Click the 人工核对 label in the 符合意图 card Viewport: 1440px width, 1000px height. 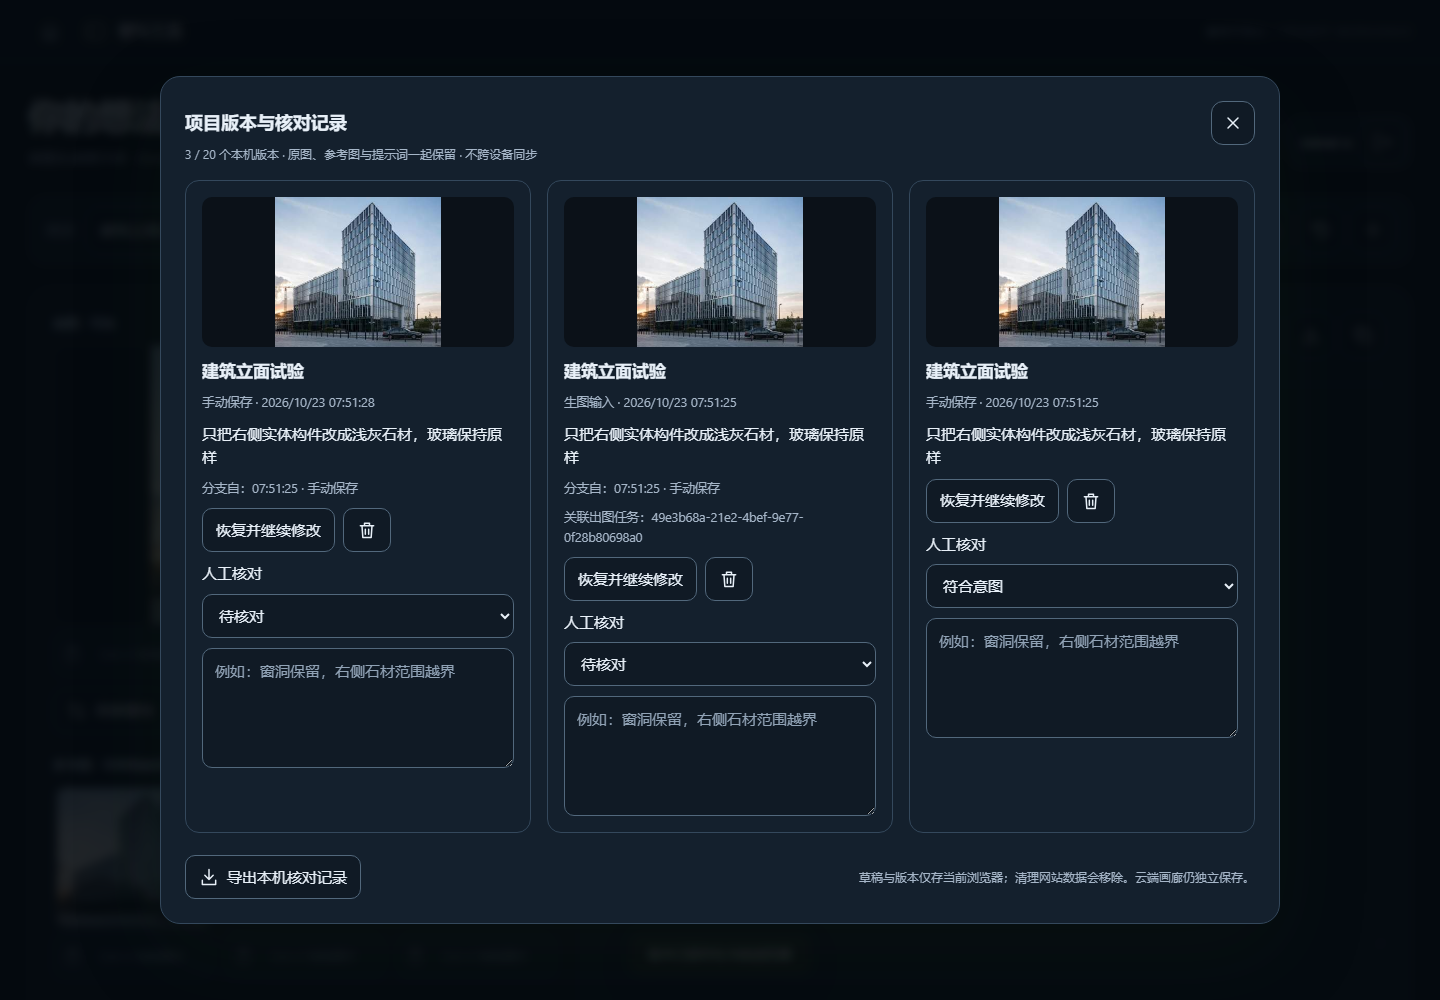(x=956, y=544)
